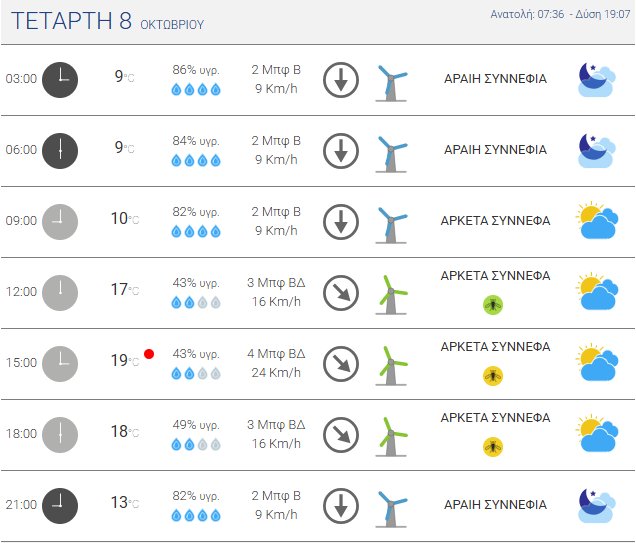Click the north wind arrow at 06:00
The image size is (636, 543).
[x=341, y=150]
